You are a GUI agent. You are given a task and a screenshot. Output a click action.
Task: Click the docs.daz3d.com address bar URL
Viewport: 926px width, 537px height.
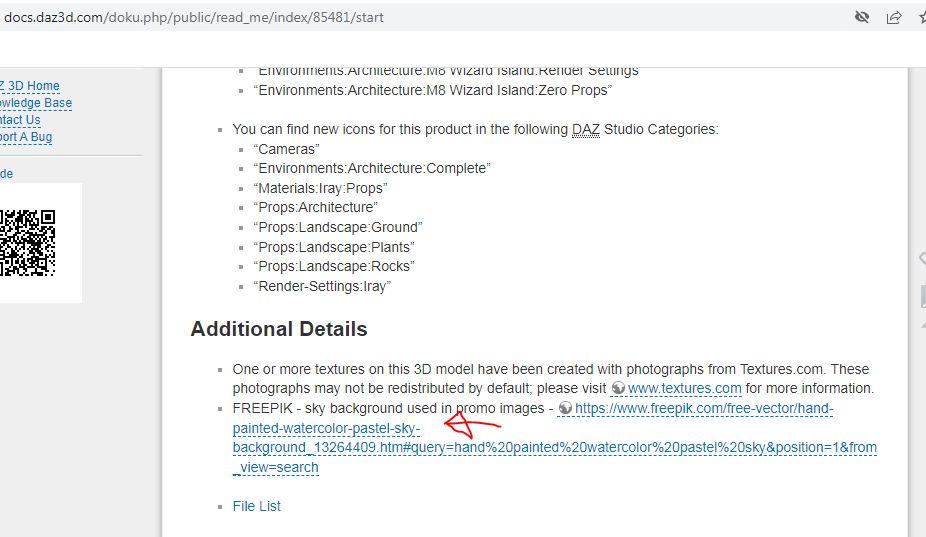[x=193, y=17]
